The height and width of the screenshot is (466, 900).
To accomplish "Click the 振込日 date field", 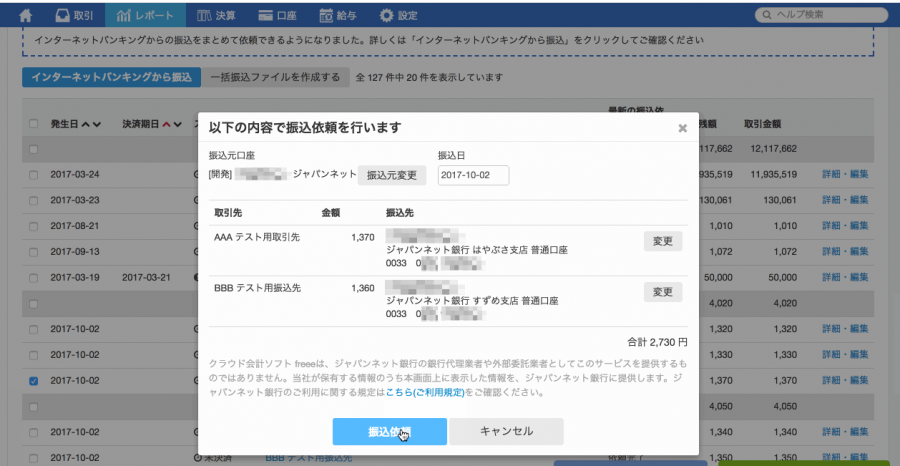I will pyautogui.click(x=473, y=175).
